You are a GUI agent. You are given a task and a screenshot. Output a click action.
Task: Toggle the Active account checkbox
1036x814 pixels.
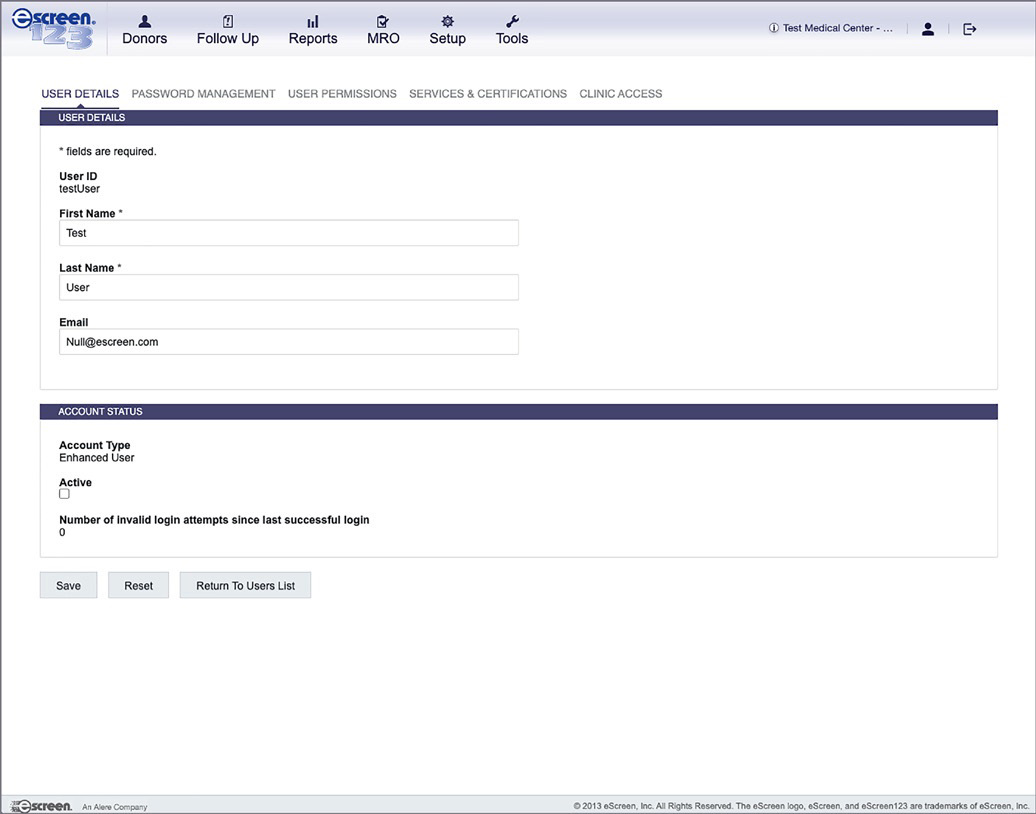pos(65,494)
